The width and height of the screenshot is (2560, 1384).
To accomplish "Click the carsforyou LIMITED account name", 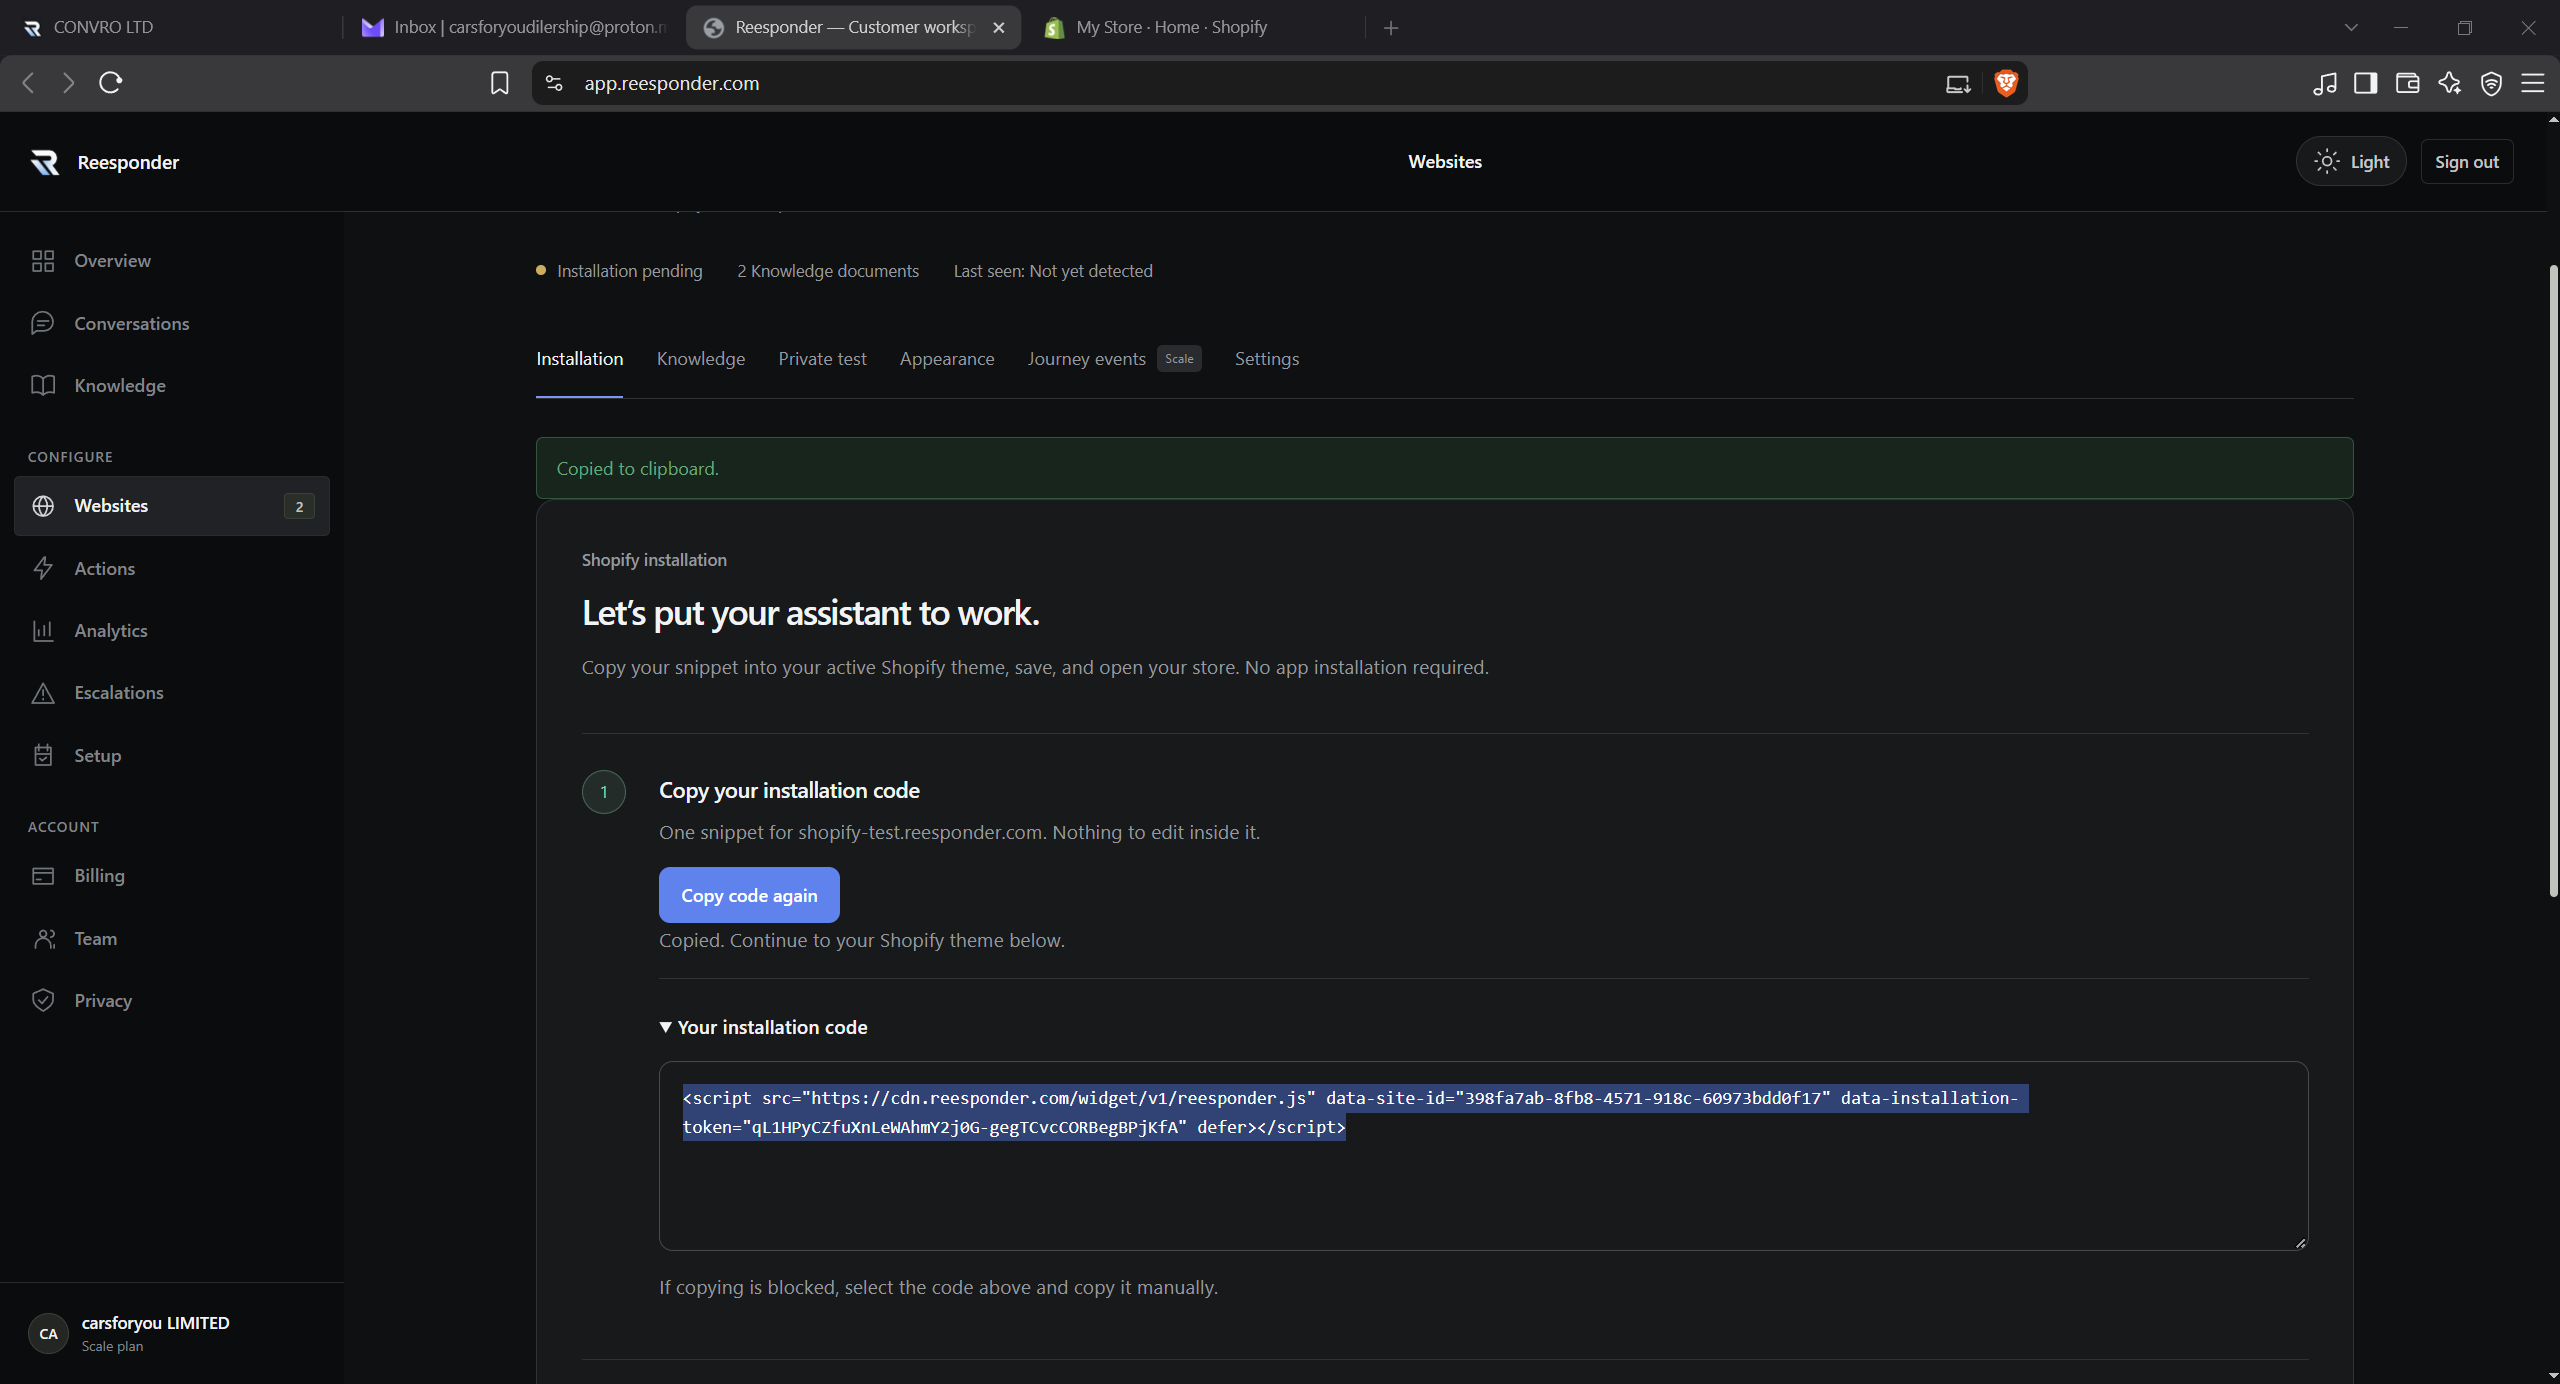I will click(155, 1322).
